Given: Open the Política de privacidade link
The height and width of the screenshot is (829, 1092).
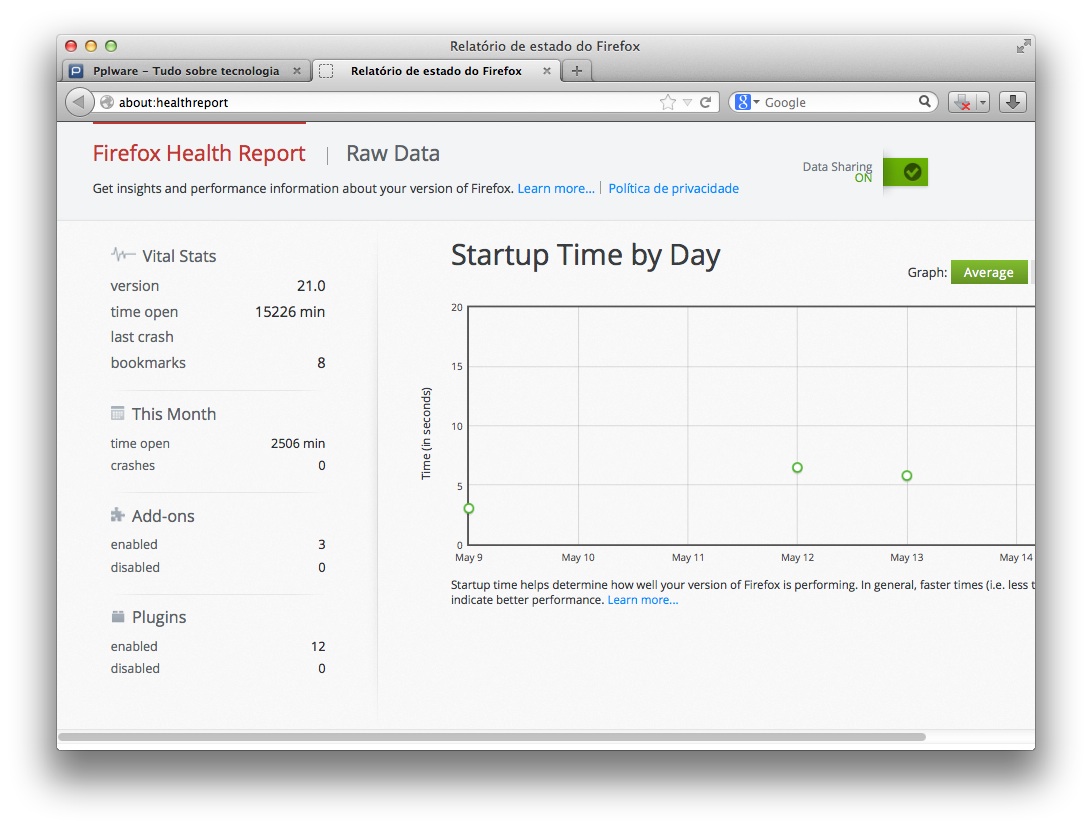Looking at the screenshot, I should click(x=673, y=189).
